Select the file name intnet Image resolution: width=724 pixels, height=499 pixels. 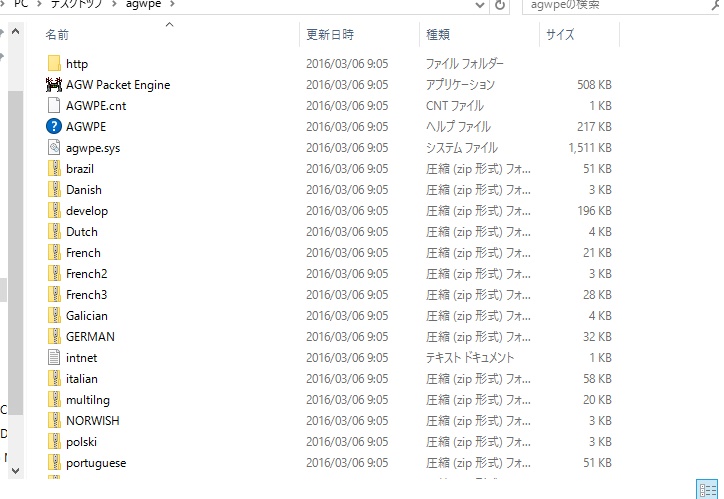[x=81, y=358]
